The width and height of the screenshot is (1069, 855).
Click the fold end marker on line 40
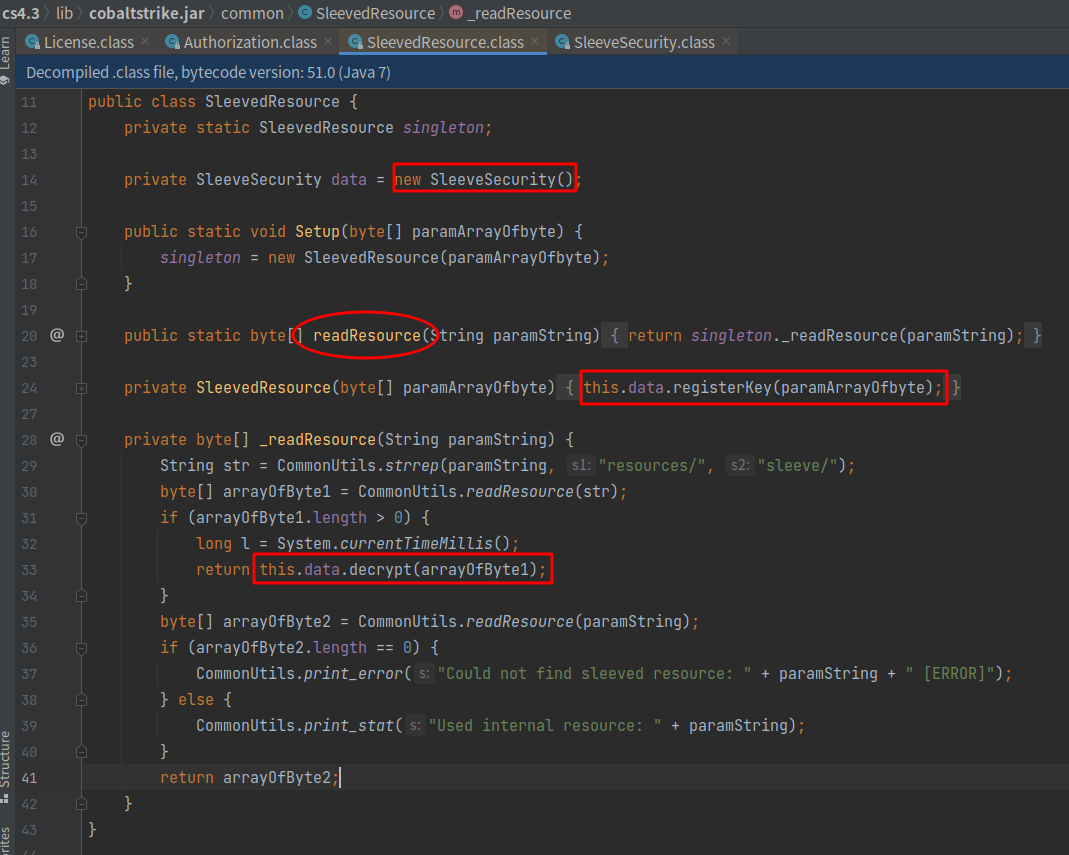pyautogui.click(x=81, y=751)
